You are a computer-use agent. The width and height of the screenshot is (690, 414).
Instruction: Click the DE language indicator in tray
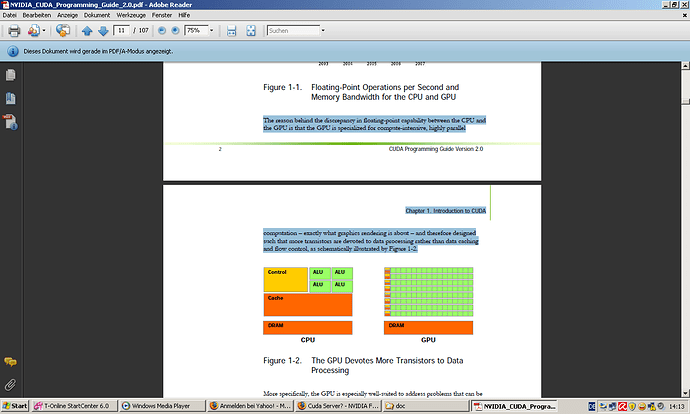[x=592, y=406]
